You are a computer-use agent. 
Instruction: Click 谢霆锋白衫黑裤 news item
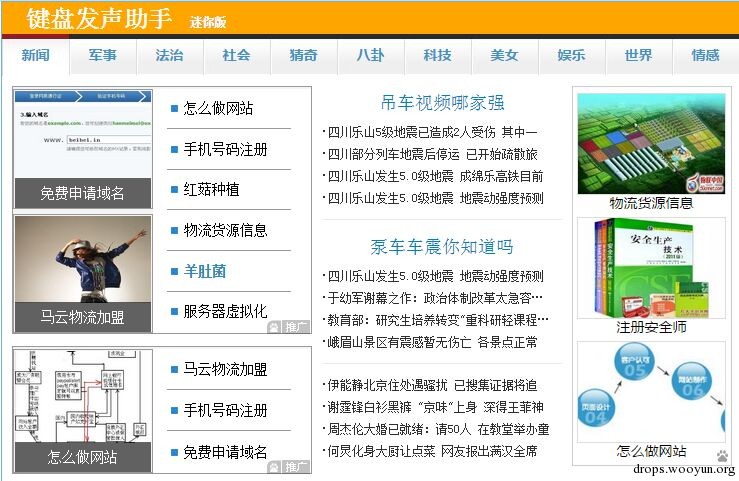pos(433,408)
